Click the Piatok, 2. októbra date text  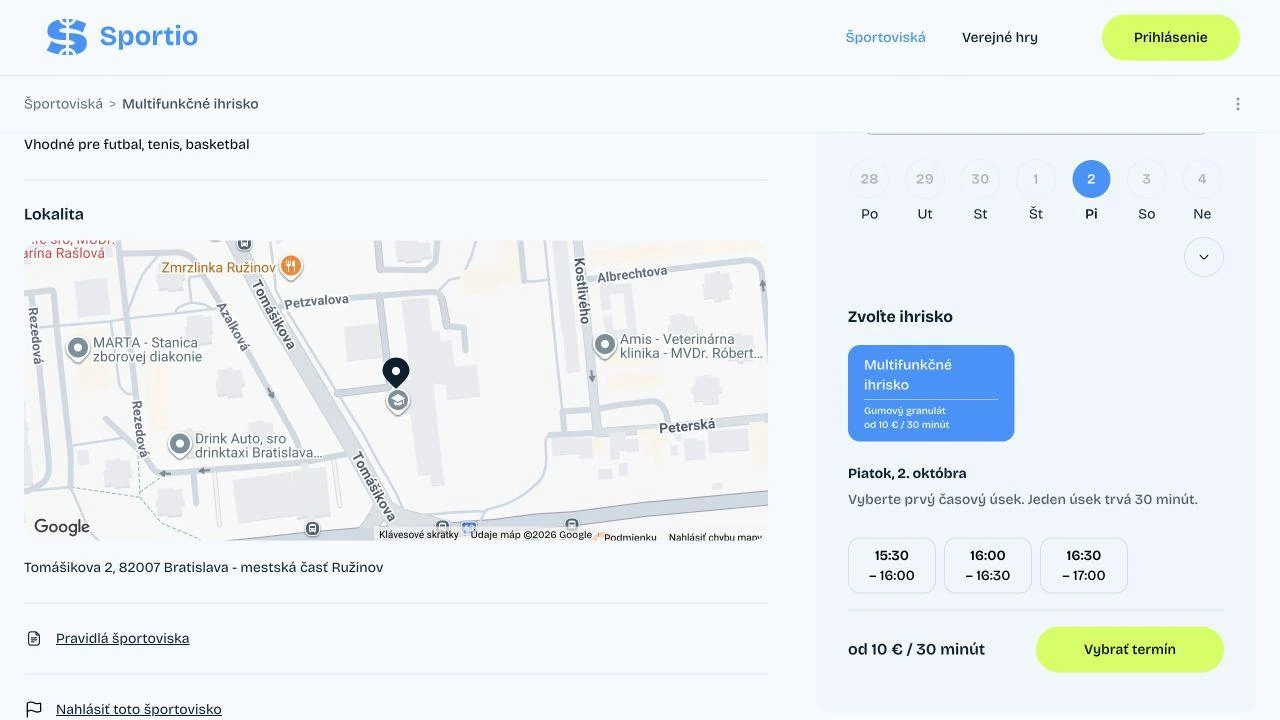click(907, 473)
